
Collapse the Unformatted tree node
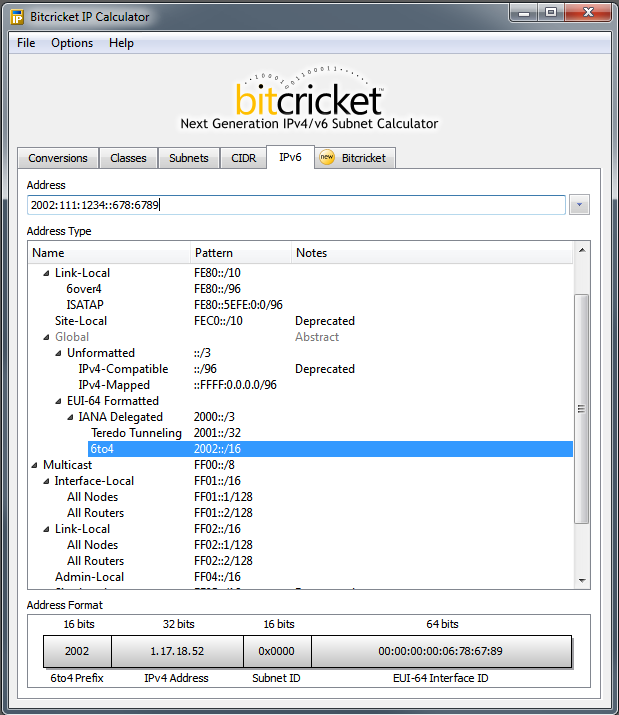coord(58,353)
